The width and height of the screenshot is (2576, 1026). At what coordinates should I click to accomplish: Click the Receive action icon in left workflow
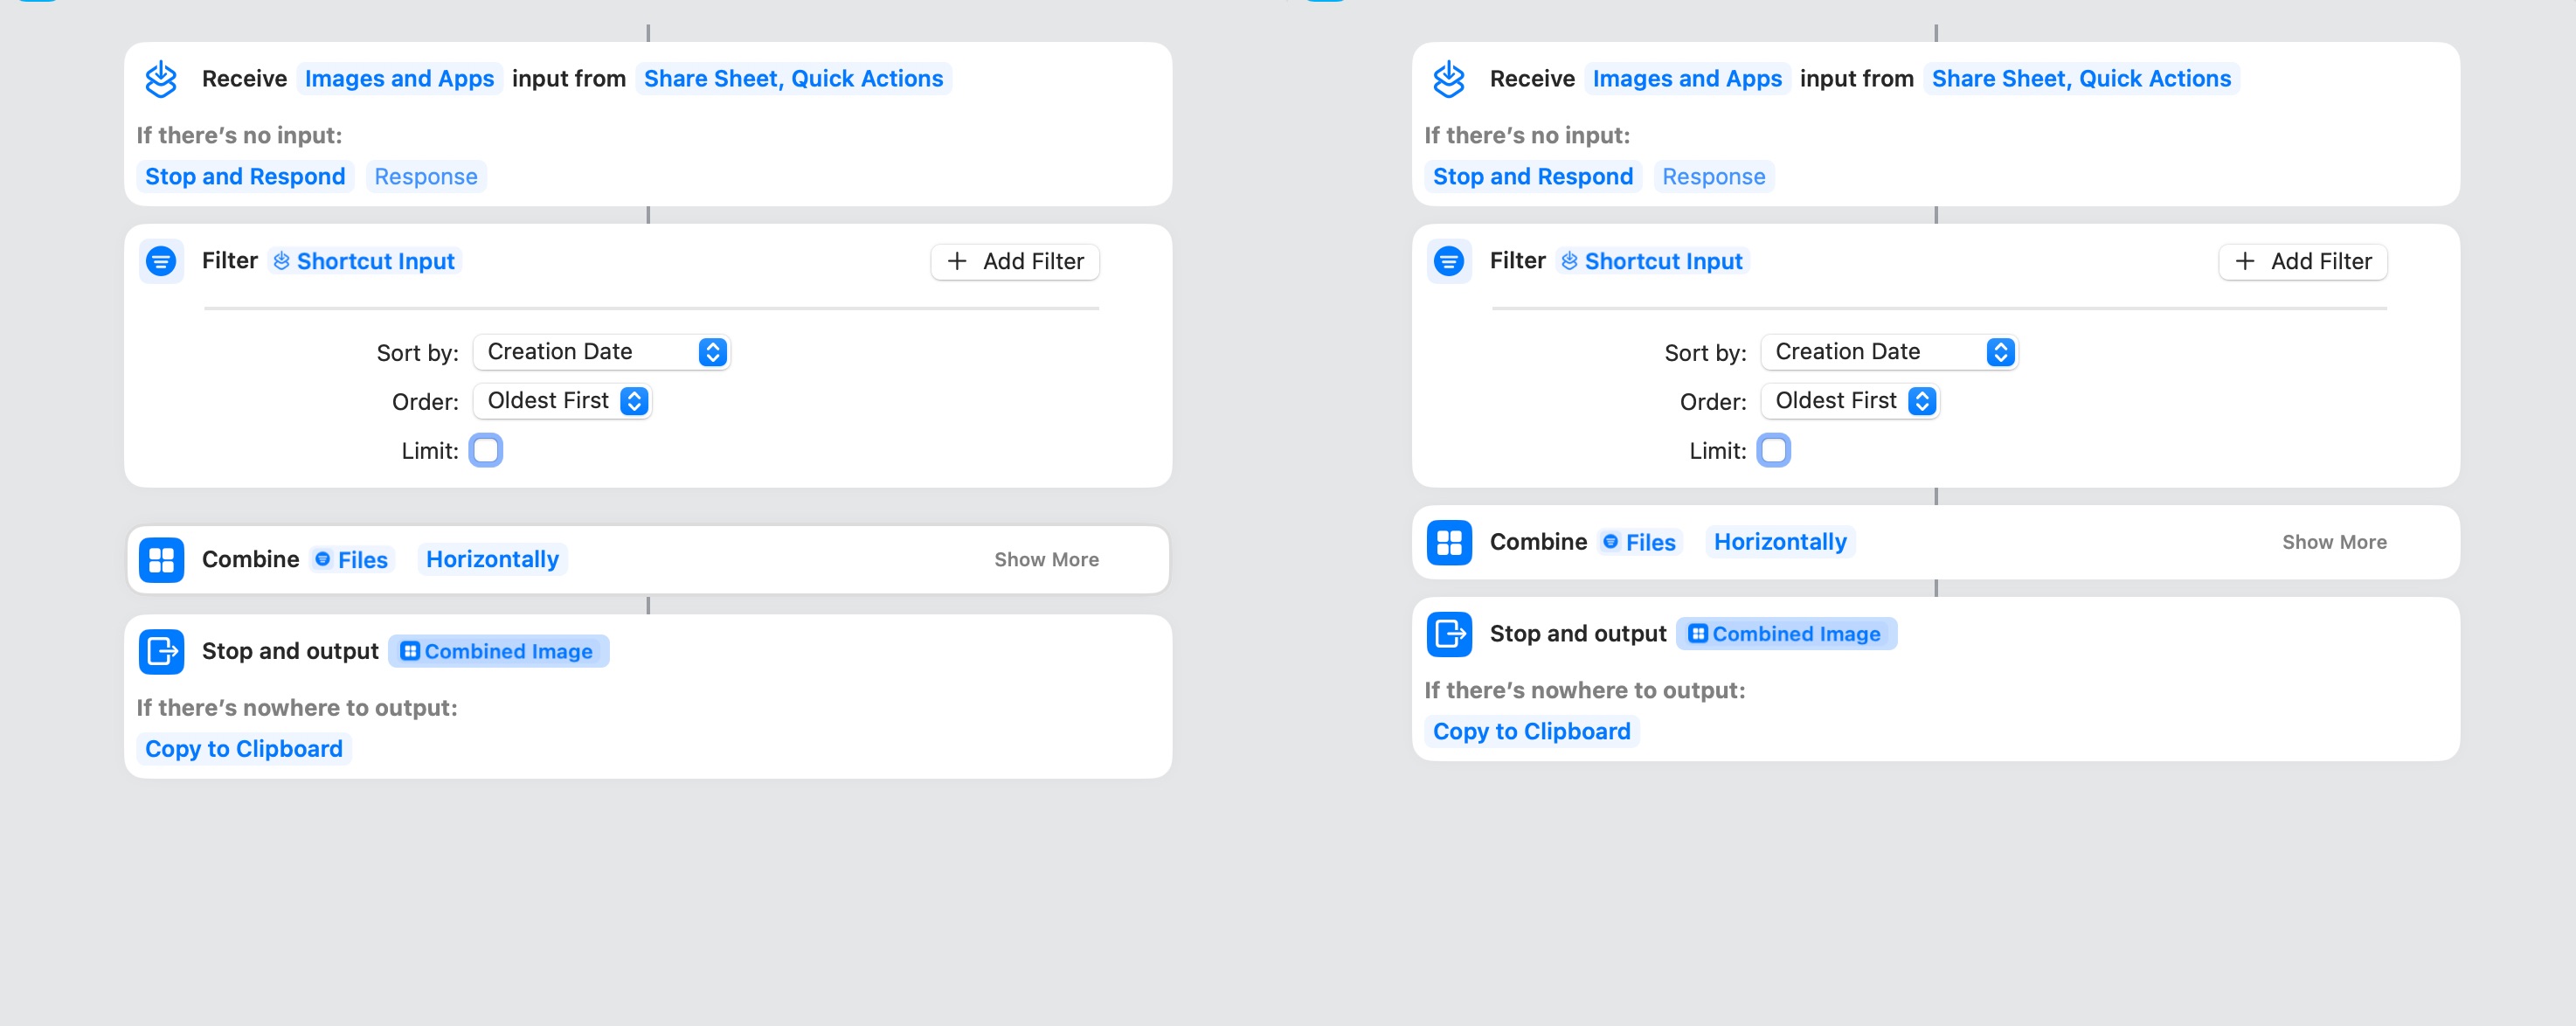point(161,78)
